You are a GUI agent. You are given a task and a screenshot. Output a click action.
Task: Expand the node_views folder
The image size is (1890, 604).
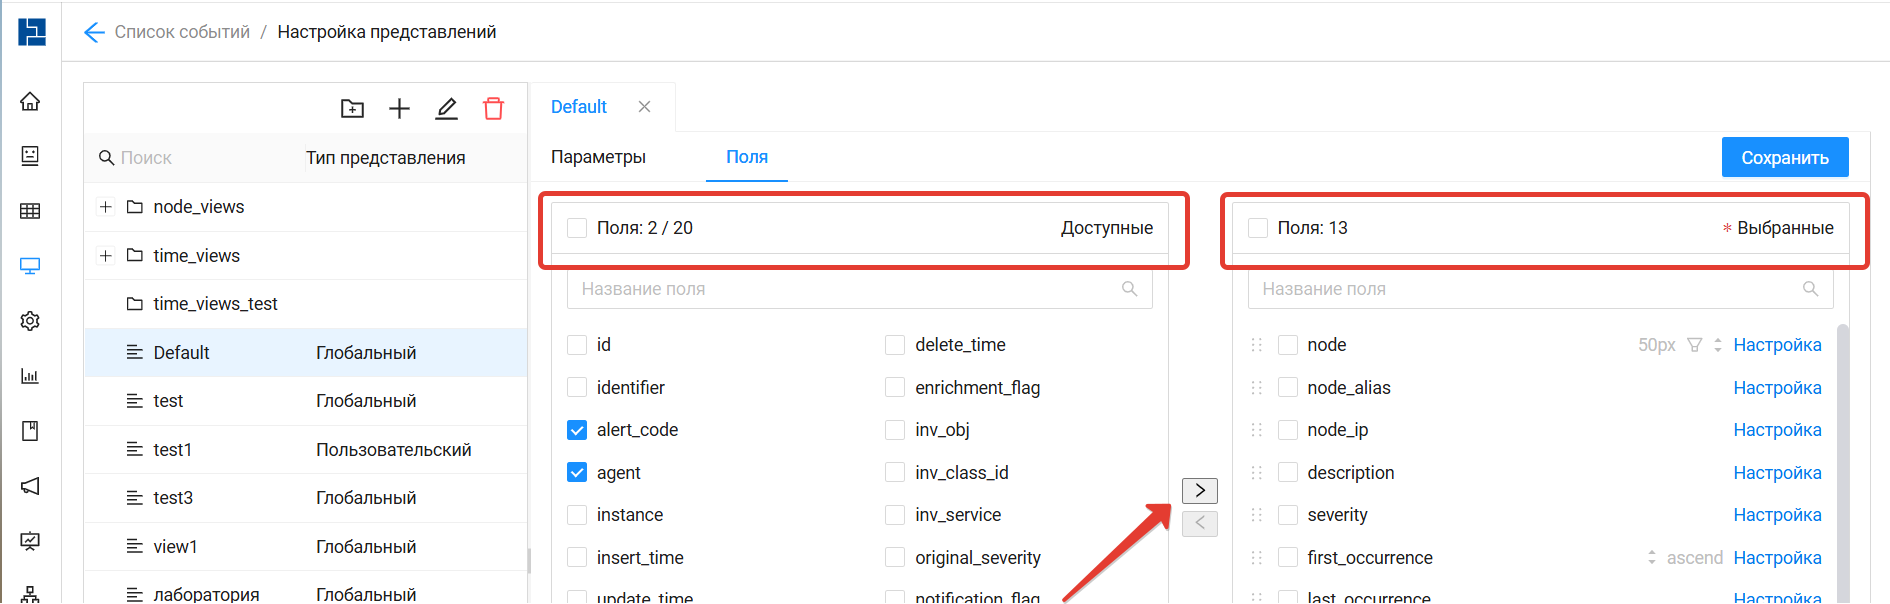[105, 207]
